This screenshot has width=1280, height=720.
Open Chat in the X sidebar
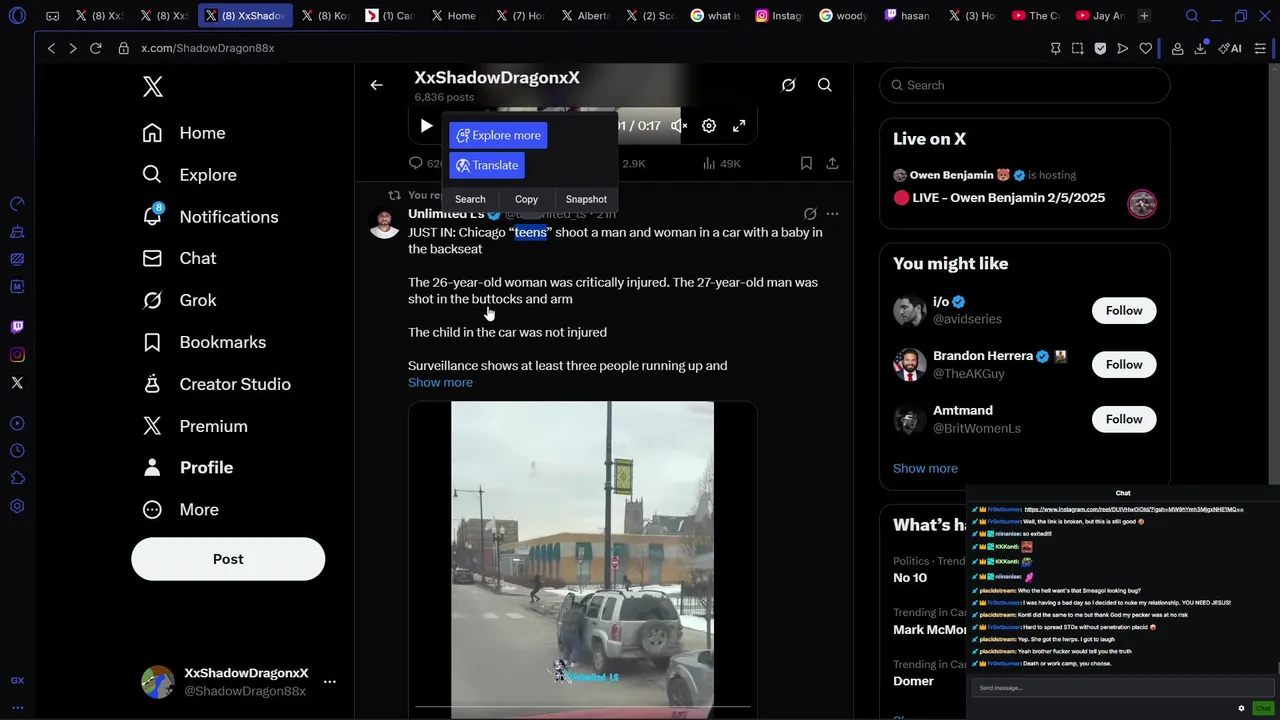[x=180, y=258]
